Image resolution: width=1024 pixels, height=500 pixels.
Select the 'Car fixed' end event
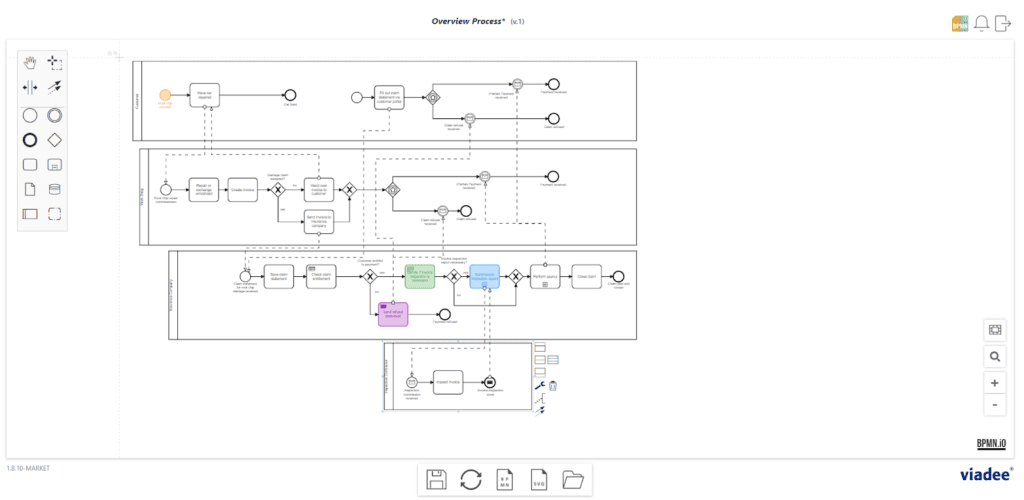click(291, 95)
